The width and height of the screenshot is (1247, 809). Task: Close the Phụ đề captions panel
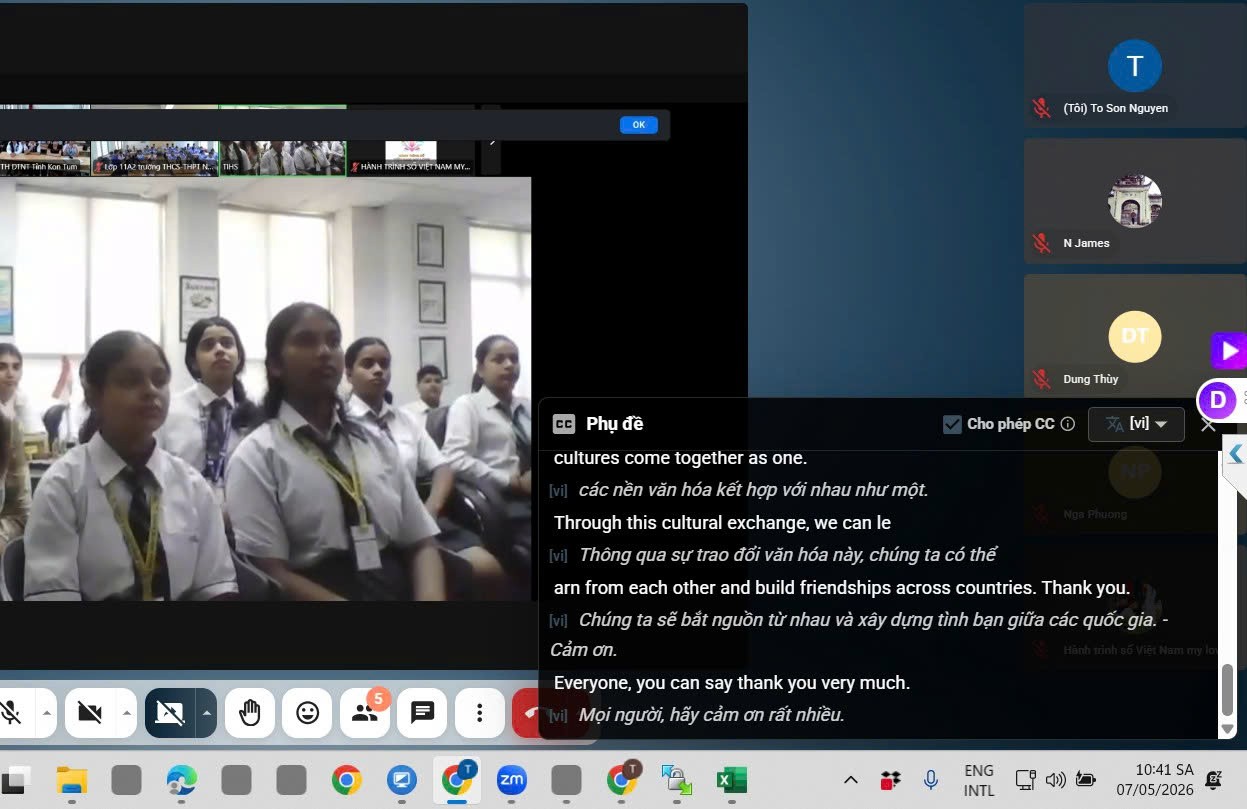[1208, 424]
